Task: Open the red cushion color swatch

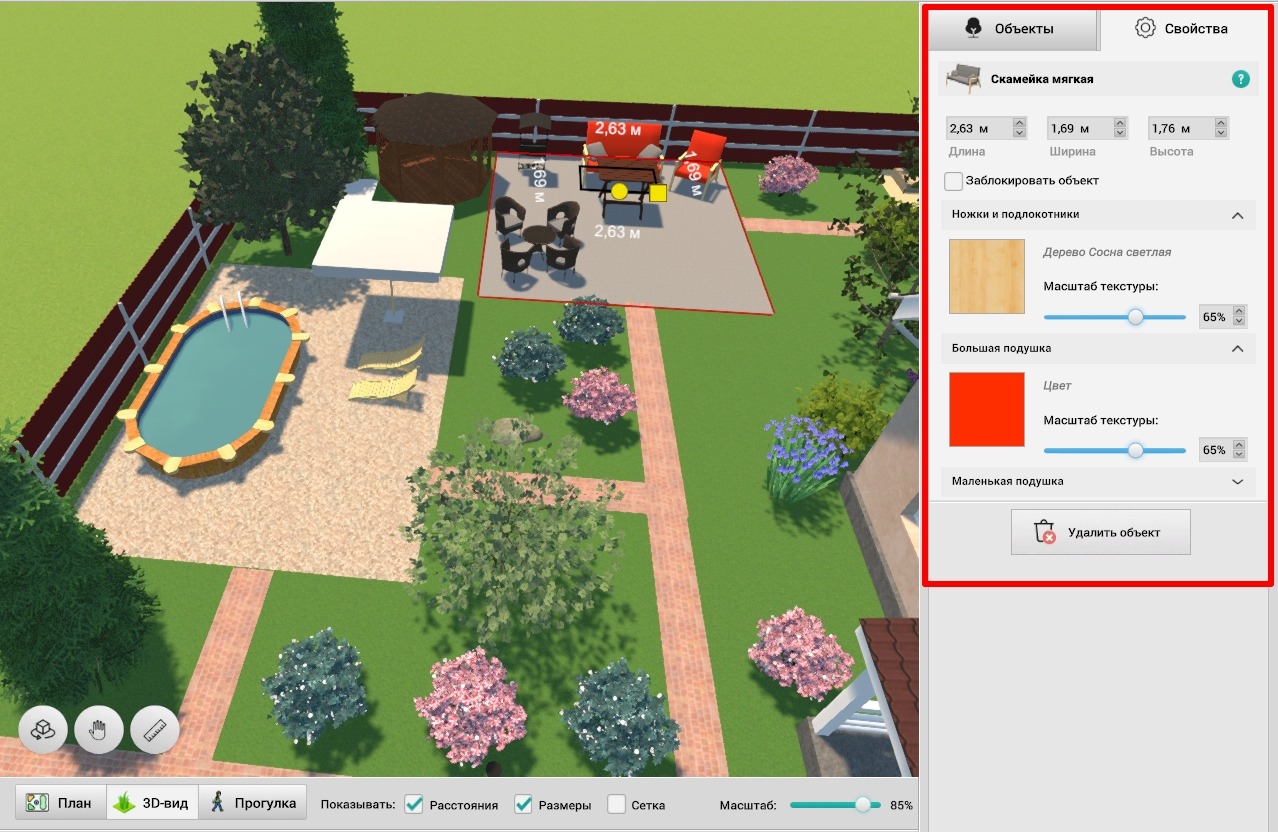Action: click(x=987, y=409)
